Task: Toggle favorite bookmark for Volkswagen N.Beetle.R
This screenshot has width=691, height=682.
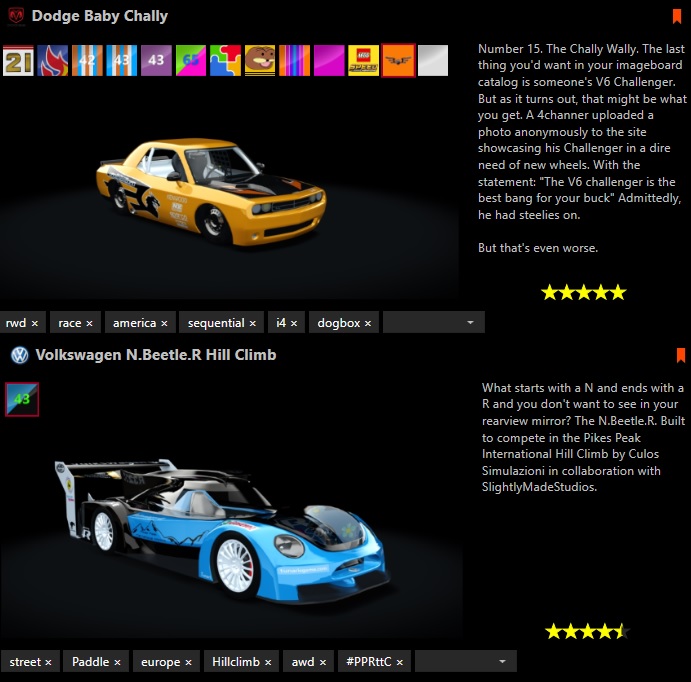Action: pyautogui.click(x=680, y=355)
